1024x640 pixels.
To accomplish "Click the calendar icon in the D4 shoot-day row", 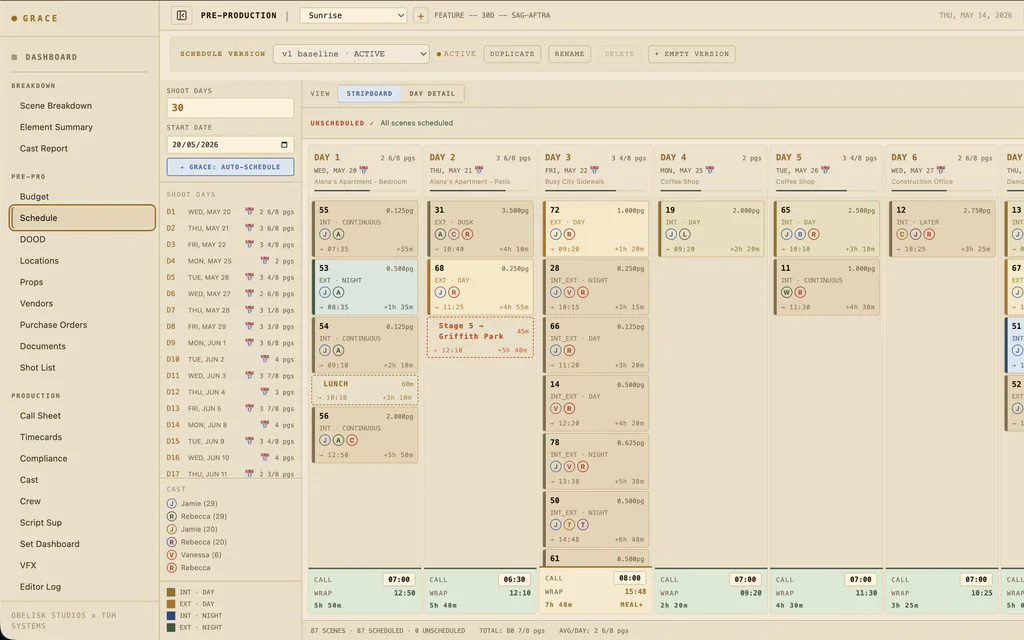I will coord(264,261).
